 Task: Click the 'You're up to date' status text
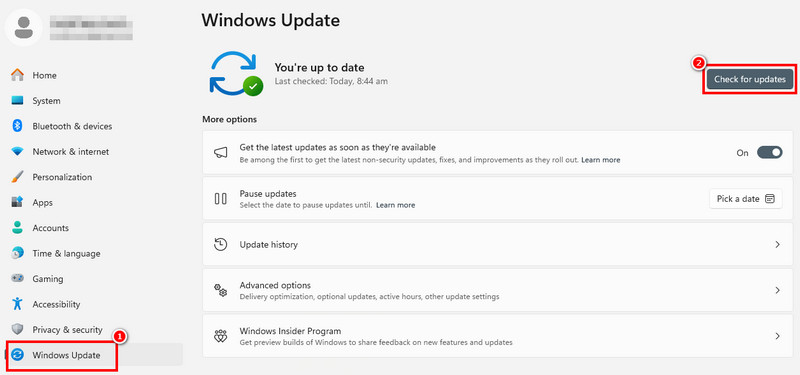(x=319, y=67)
